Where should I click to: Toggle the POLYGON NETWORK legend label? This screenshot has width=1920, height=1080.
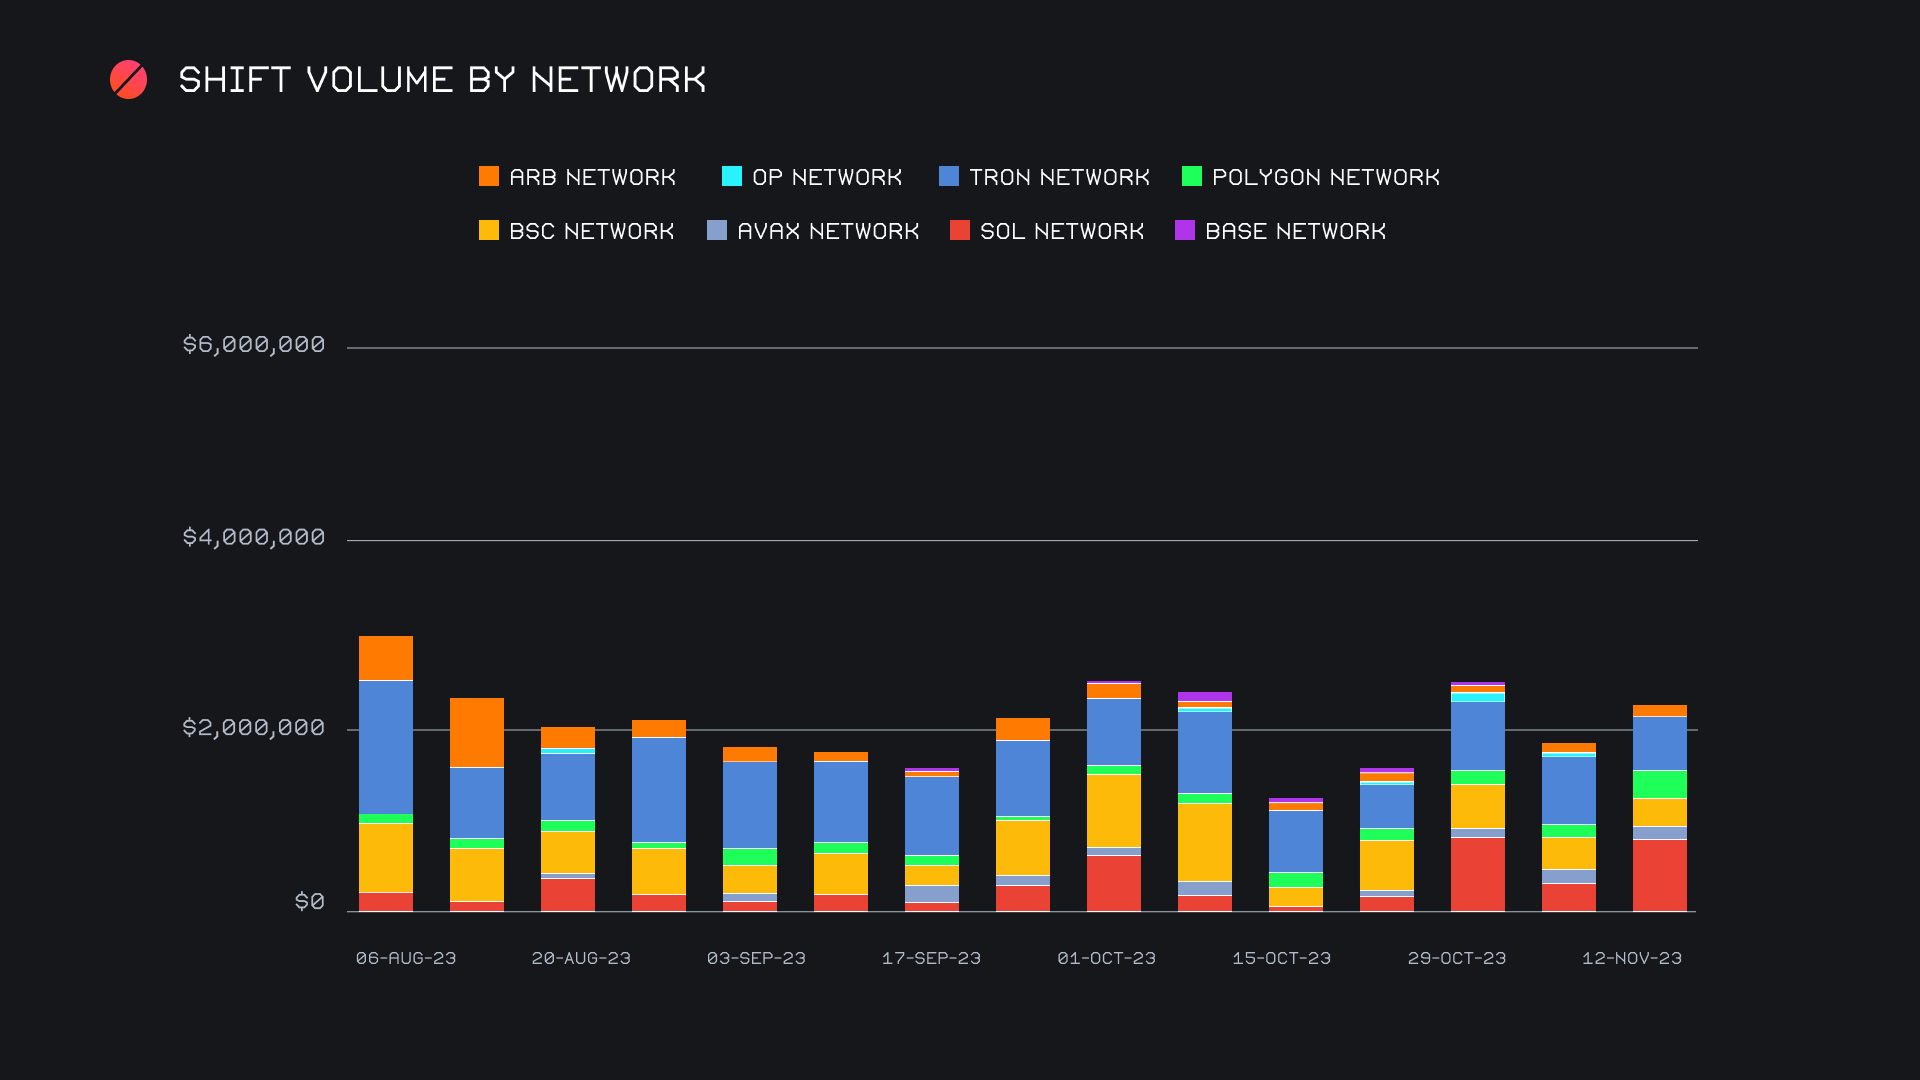point(1325,178)
